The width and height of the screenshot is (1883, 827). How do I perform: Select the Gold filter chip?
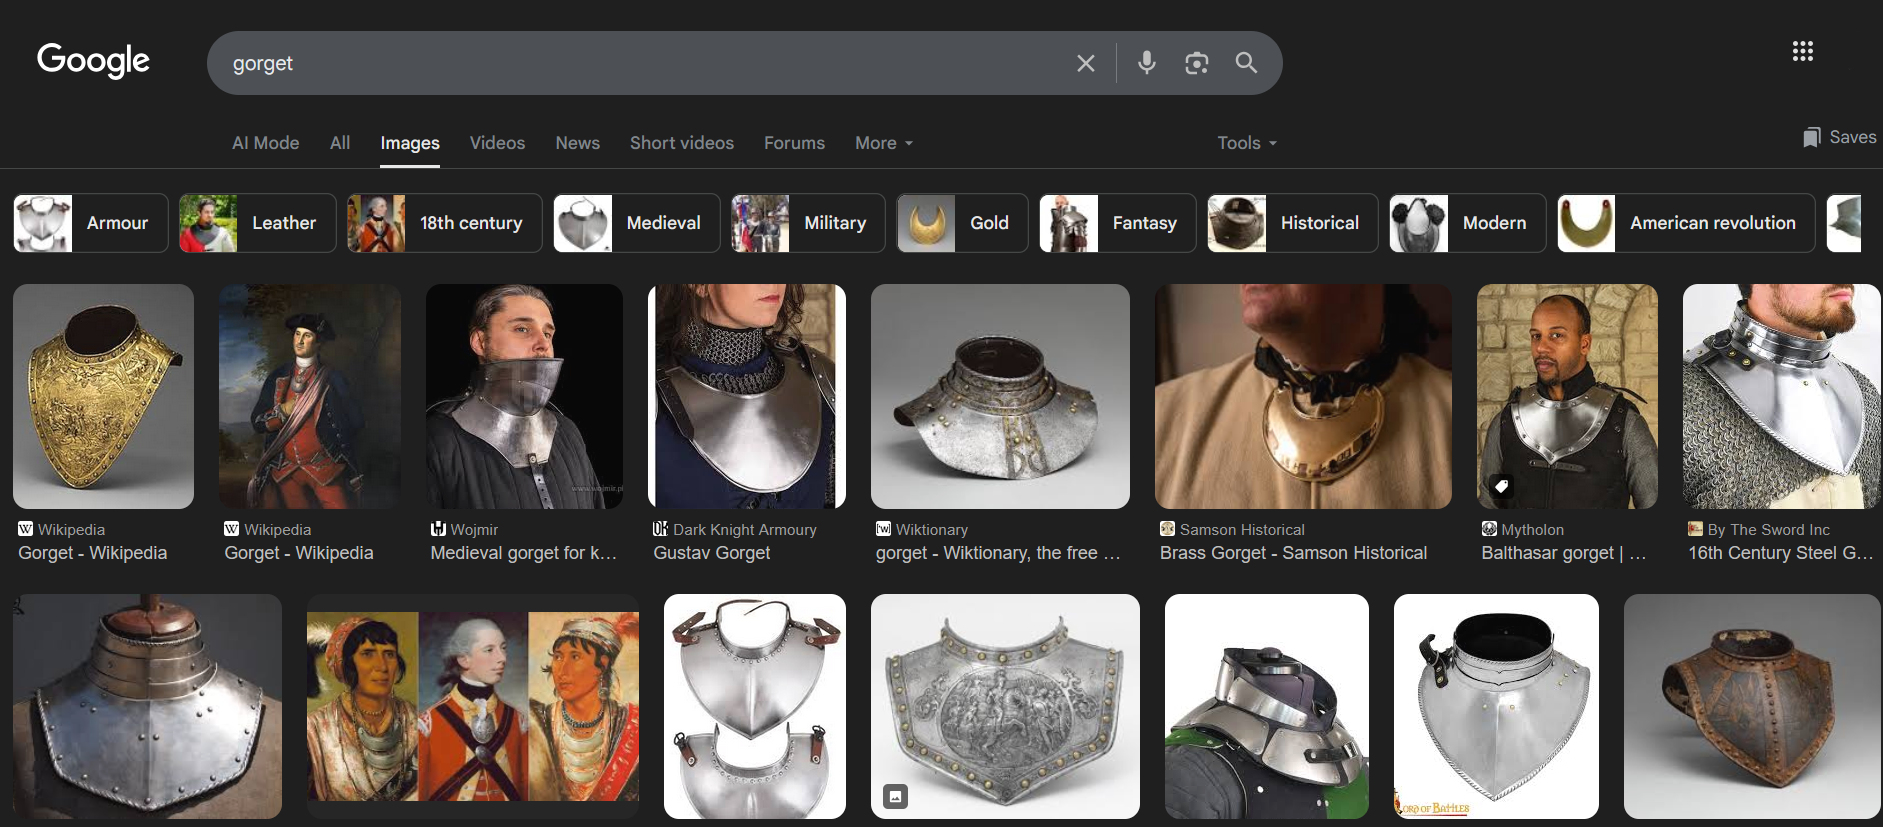coord(961,223)
